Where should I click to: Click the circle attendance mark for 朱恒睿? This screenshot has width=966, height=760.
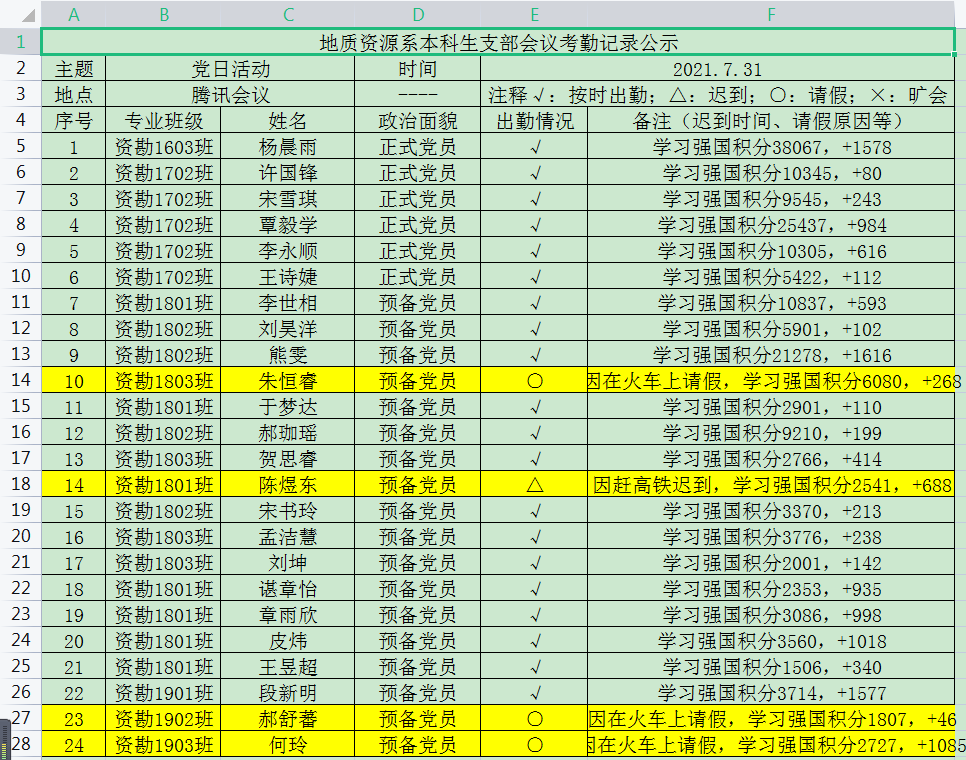534,381
